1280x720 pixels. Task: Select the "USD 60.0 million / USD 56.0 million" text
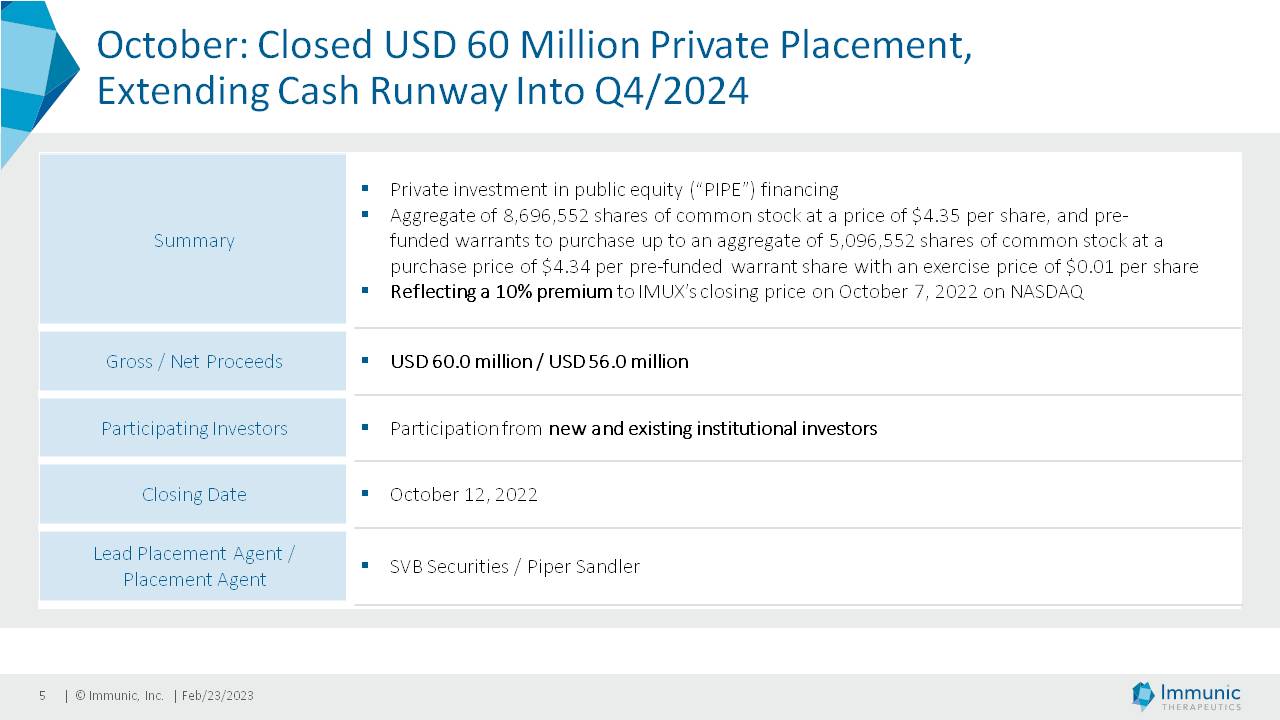pos(539,361)
